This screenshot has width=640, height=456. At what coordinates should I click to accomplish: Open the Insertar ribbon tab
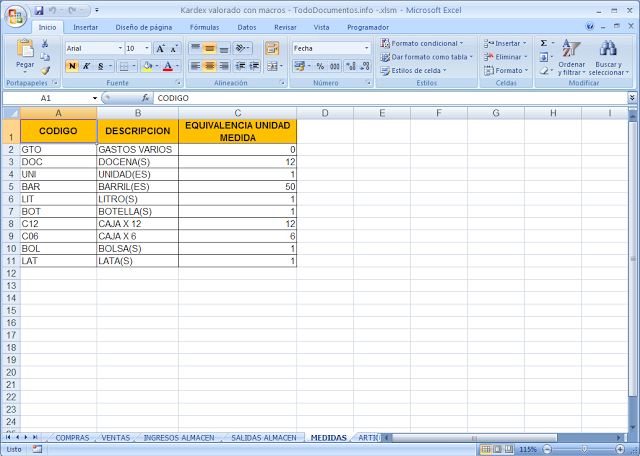click(85, 27)
